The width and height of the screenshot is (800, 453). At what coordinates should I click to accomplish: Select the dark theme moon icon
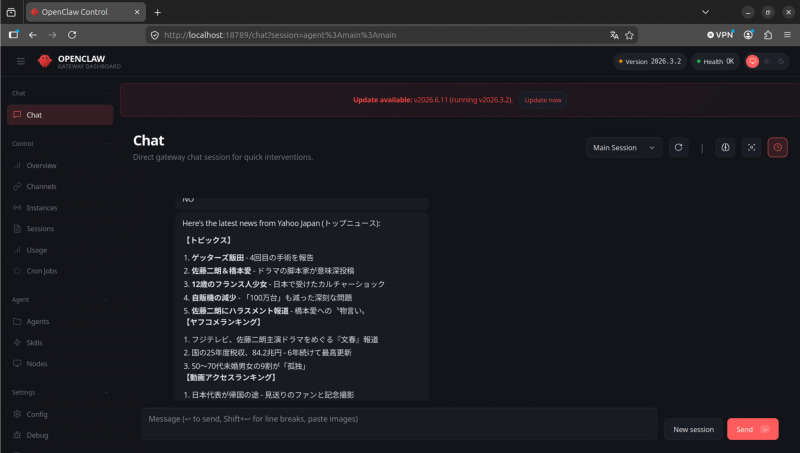point(781,61)
